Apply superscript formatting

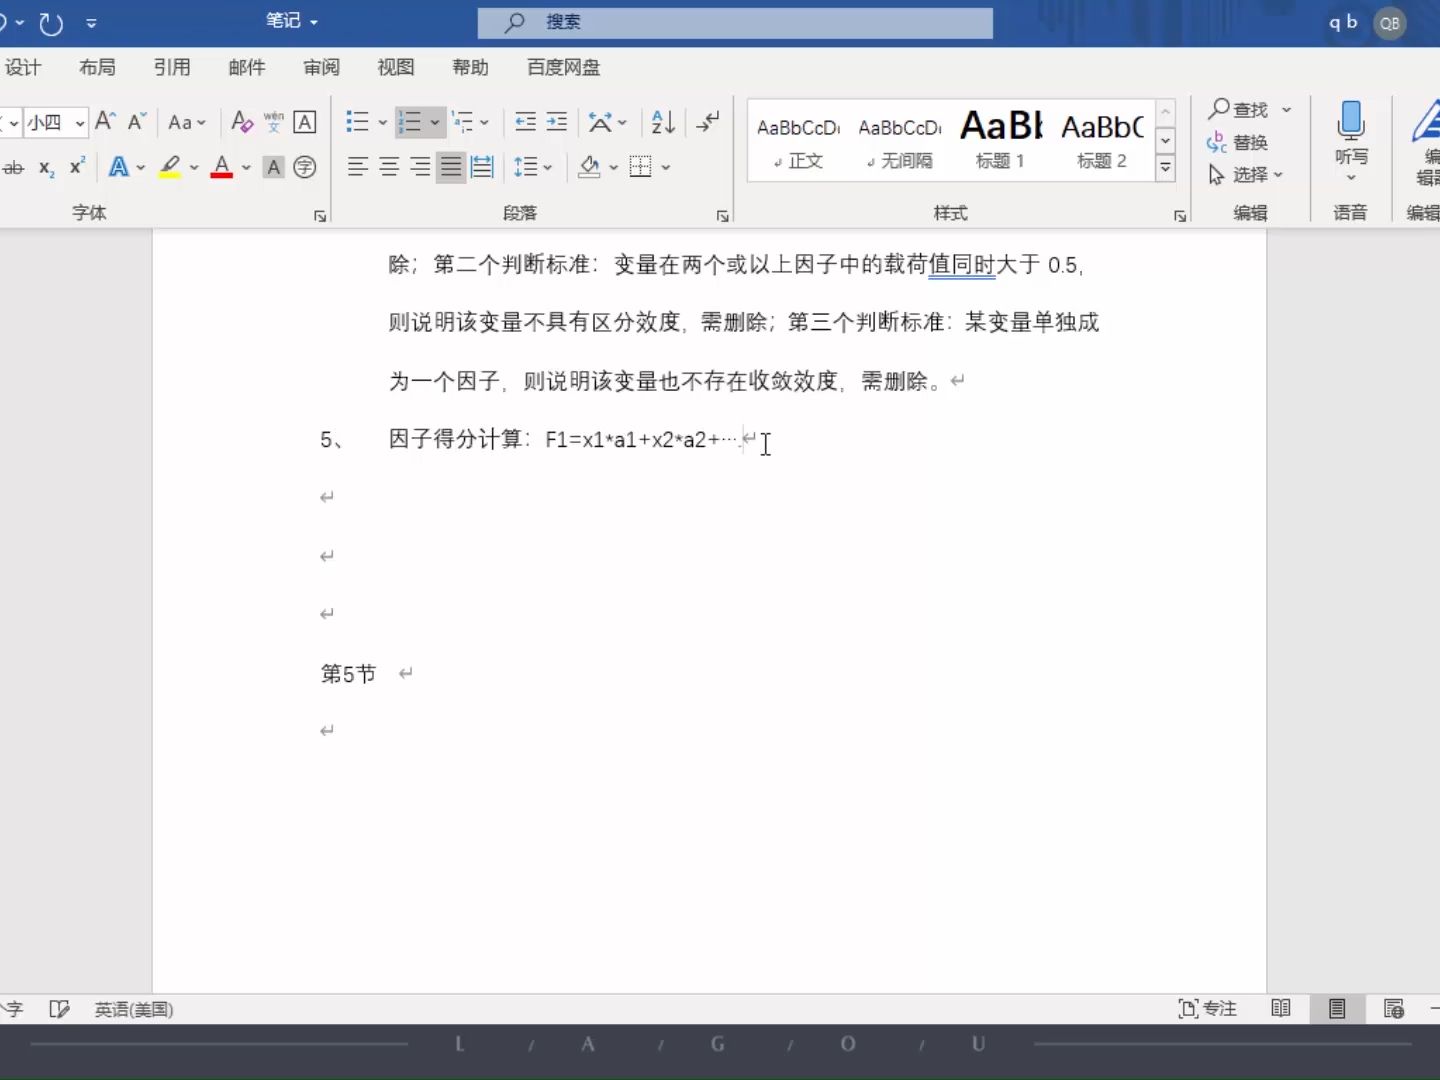click(77, 166)
